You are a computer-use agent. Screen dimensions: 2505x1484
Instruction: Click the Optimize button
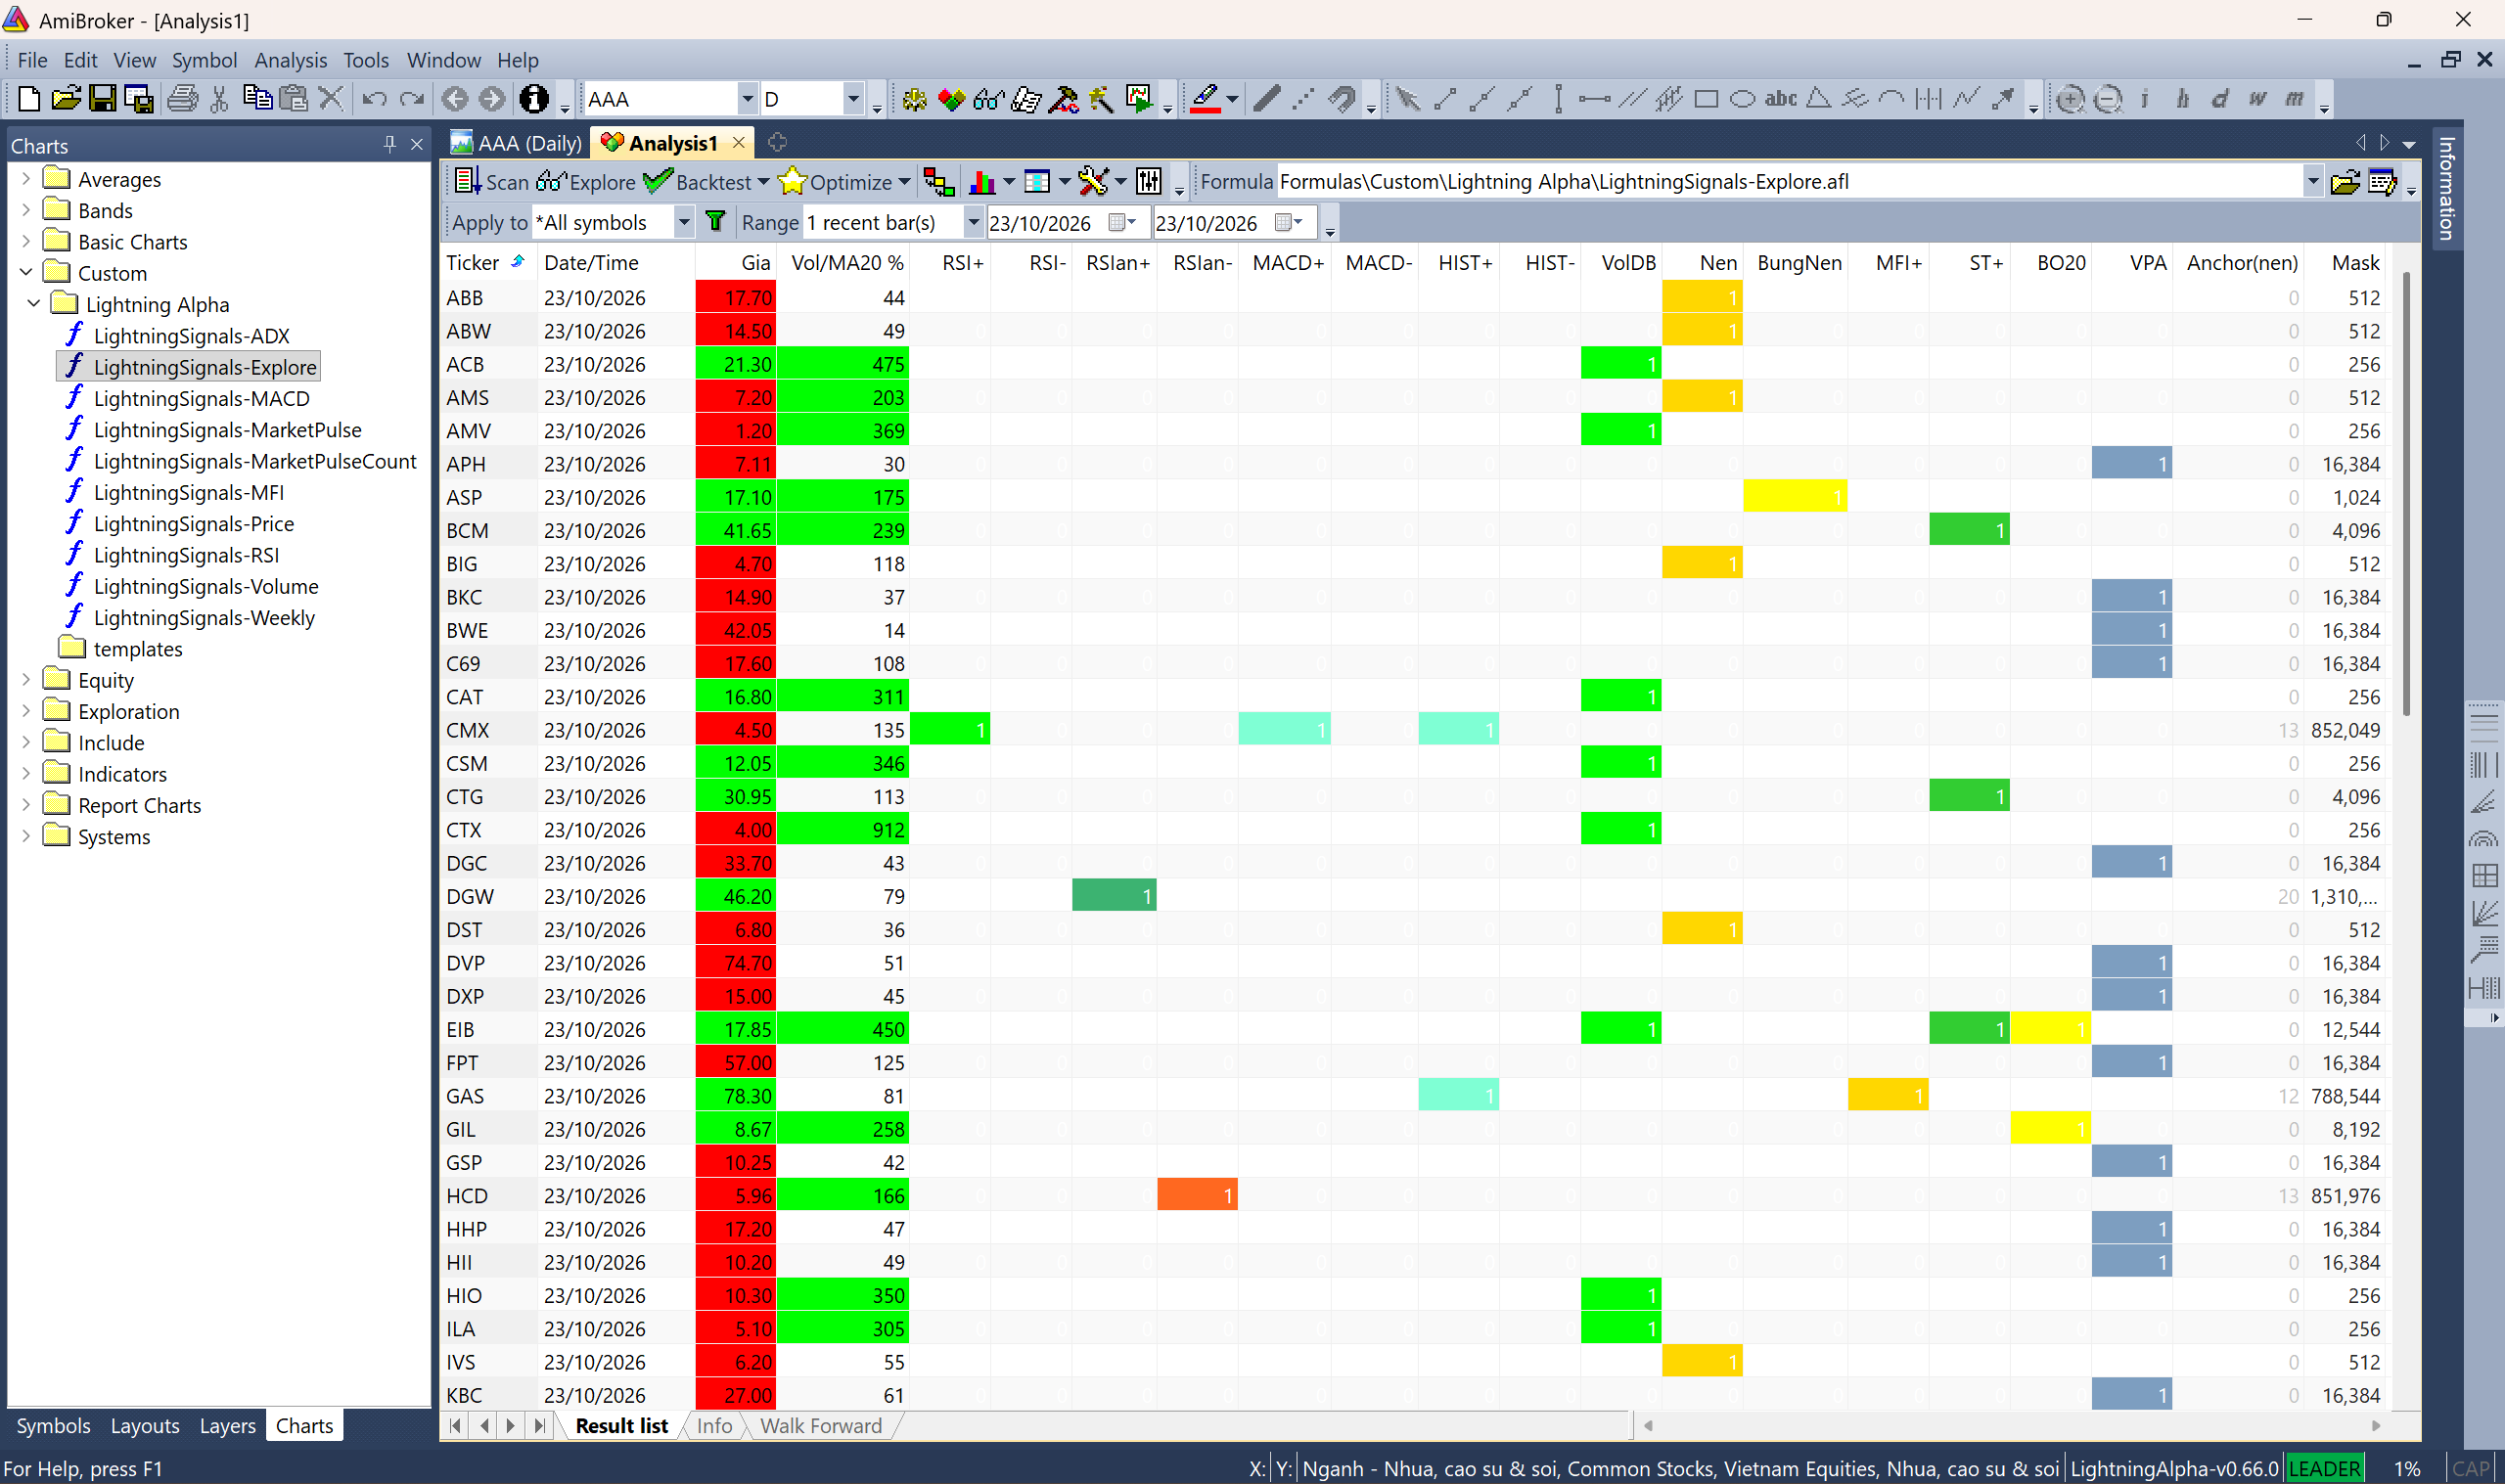coord(836,182)
